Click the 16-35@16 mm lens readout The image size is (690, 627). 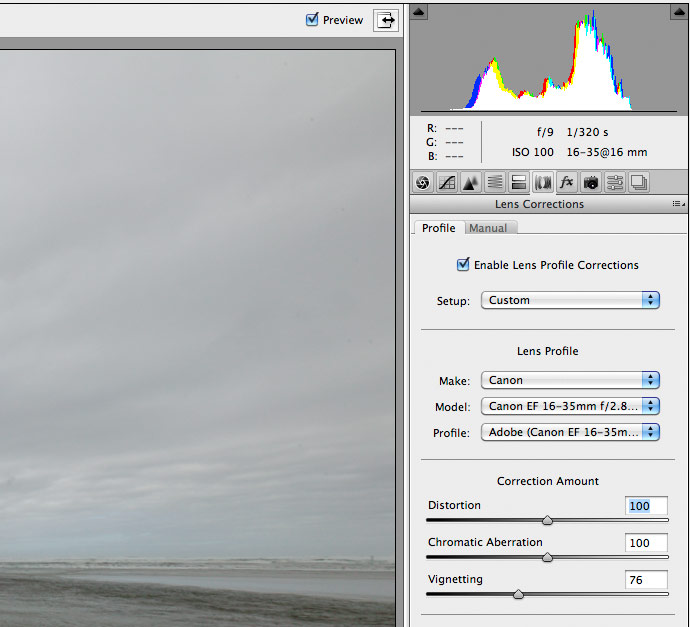pyautogui.click(x=606, y=152)
